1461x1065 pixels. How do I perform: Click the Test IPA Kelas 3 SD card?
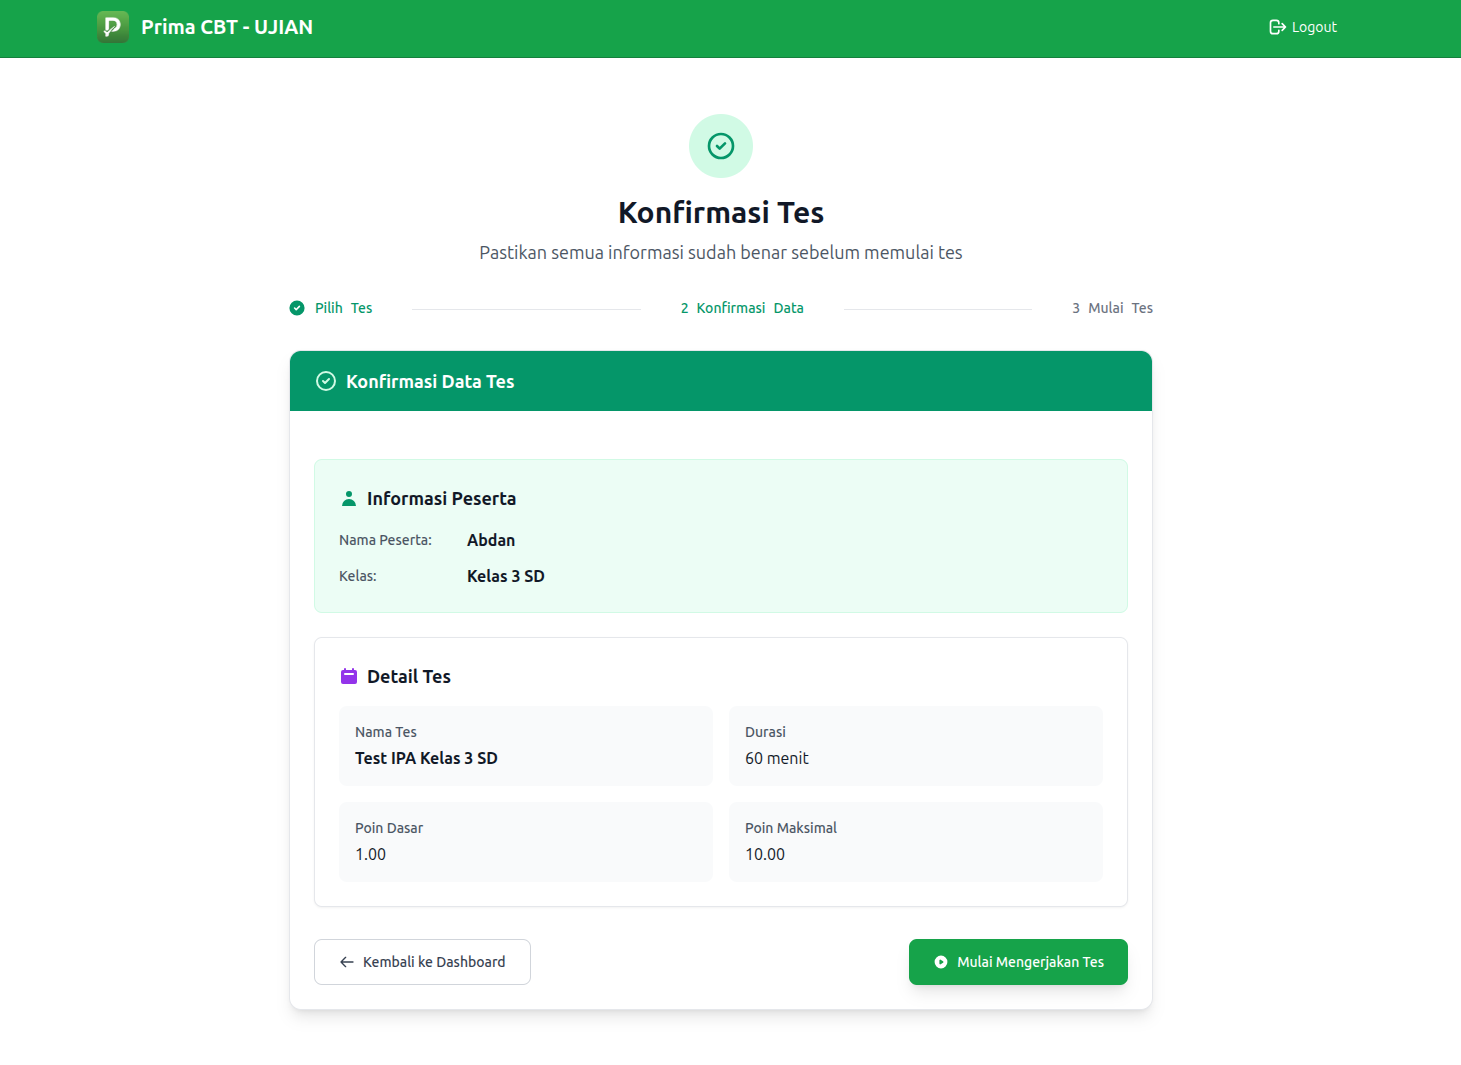click(x=526, y=746)
